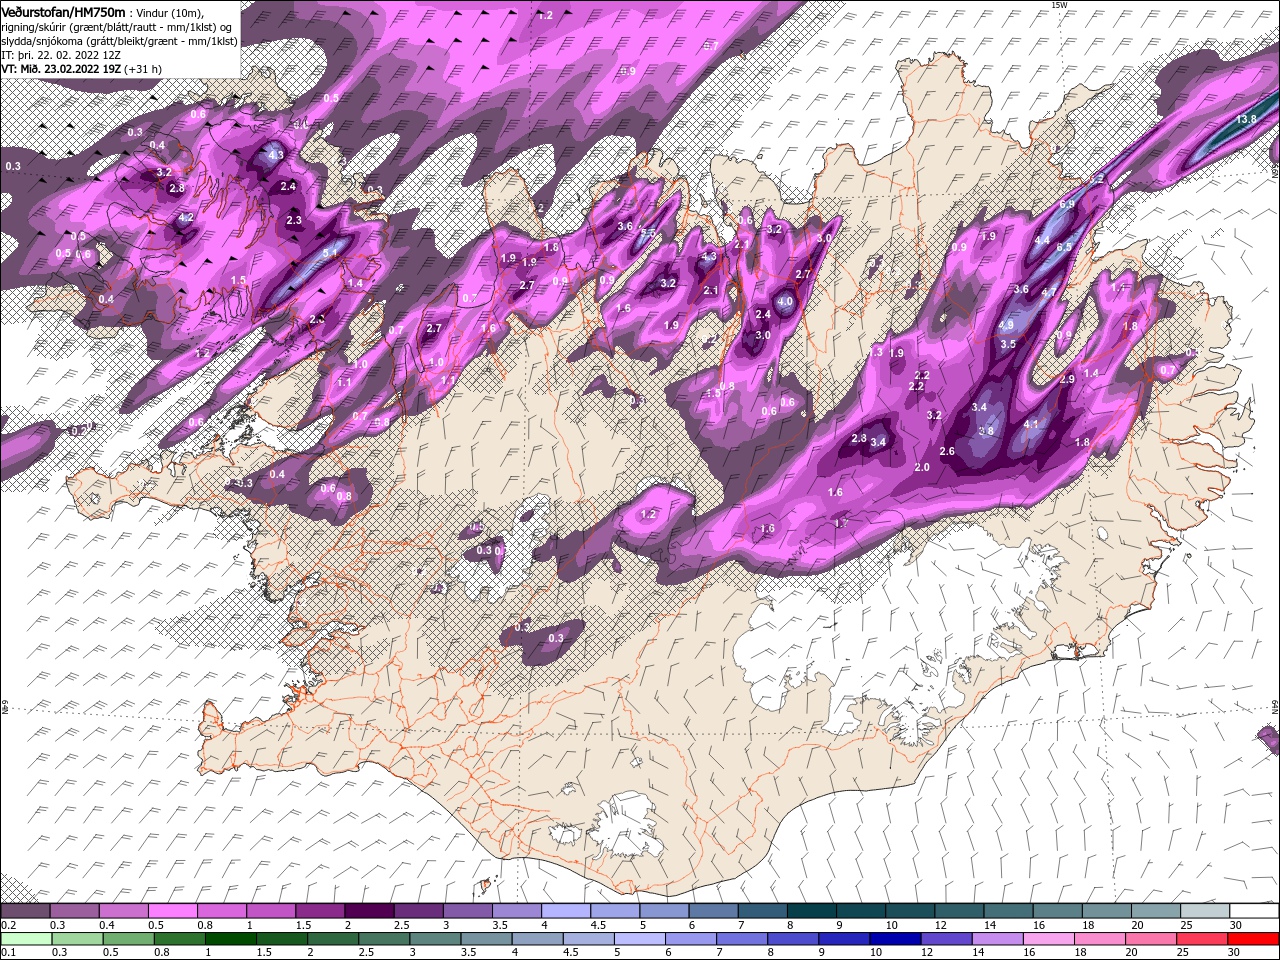
Task: Click the 4.0 precipitation value
Action: (x=785, y=302)
